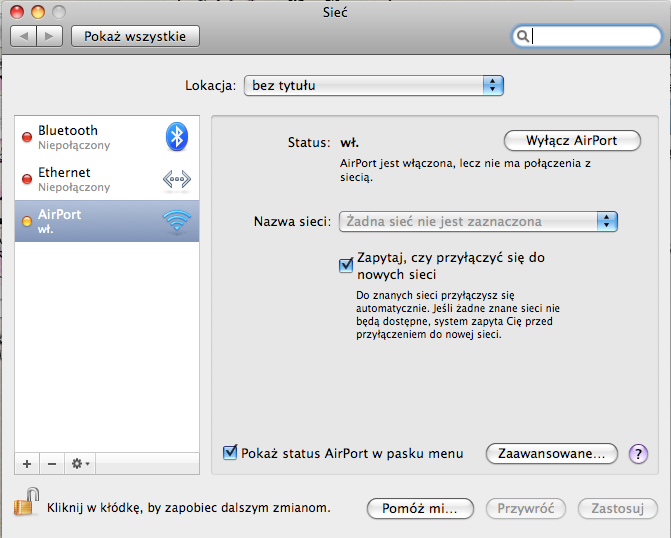Open the gear action menu below services list
The width and height of the screenshot is (671, 538).
pyautogui.click(x=80, y=464)
